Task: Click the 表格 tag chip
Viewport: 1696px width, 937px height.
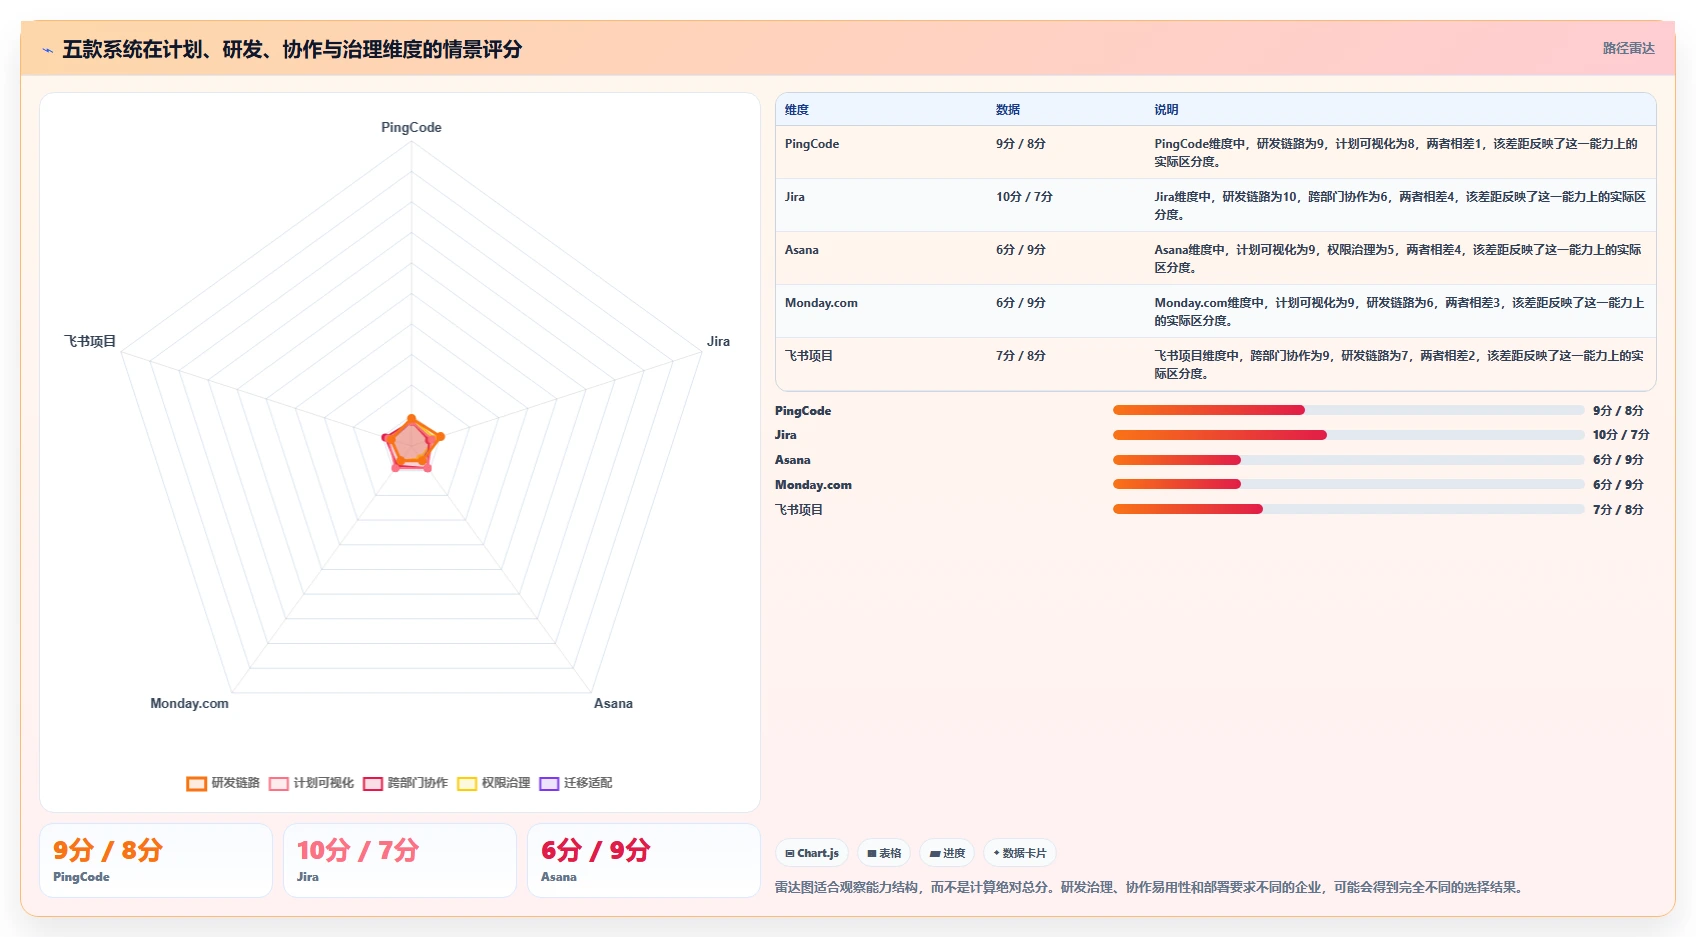Action: tap(884, 853)
